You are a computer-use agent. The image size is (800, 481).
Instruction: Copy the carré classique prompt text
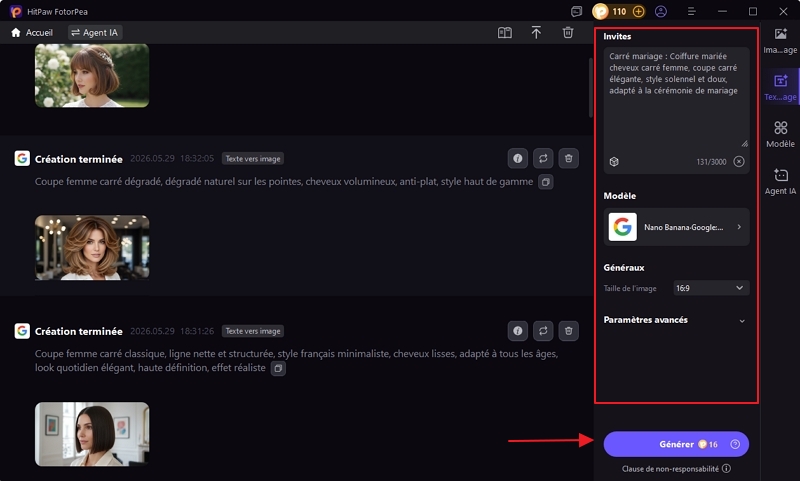tap(278, 368)
